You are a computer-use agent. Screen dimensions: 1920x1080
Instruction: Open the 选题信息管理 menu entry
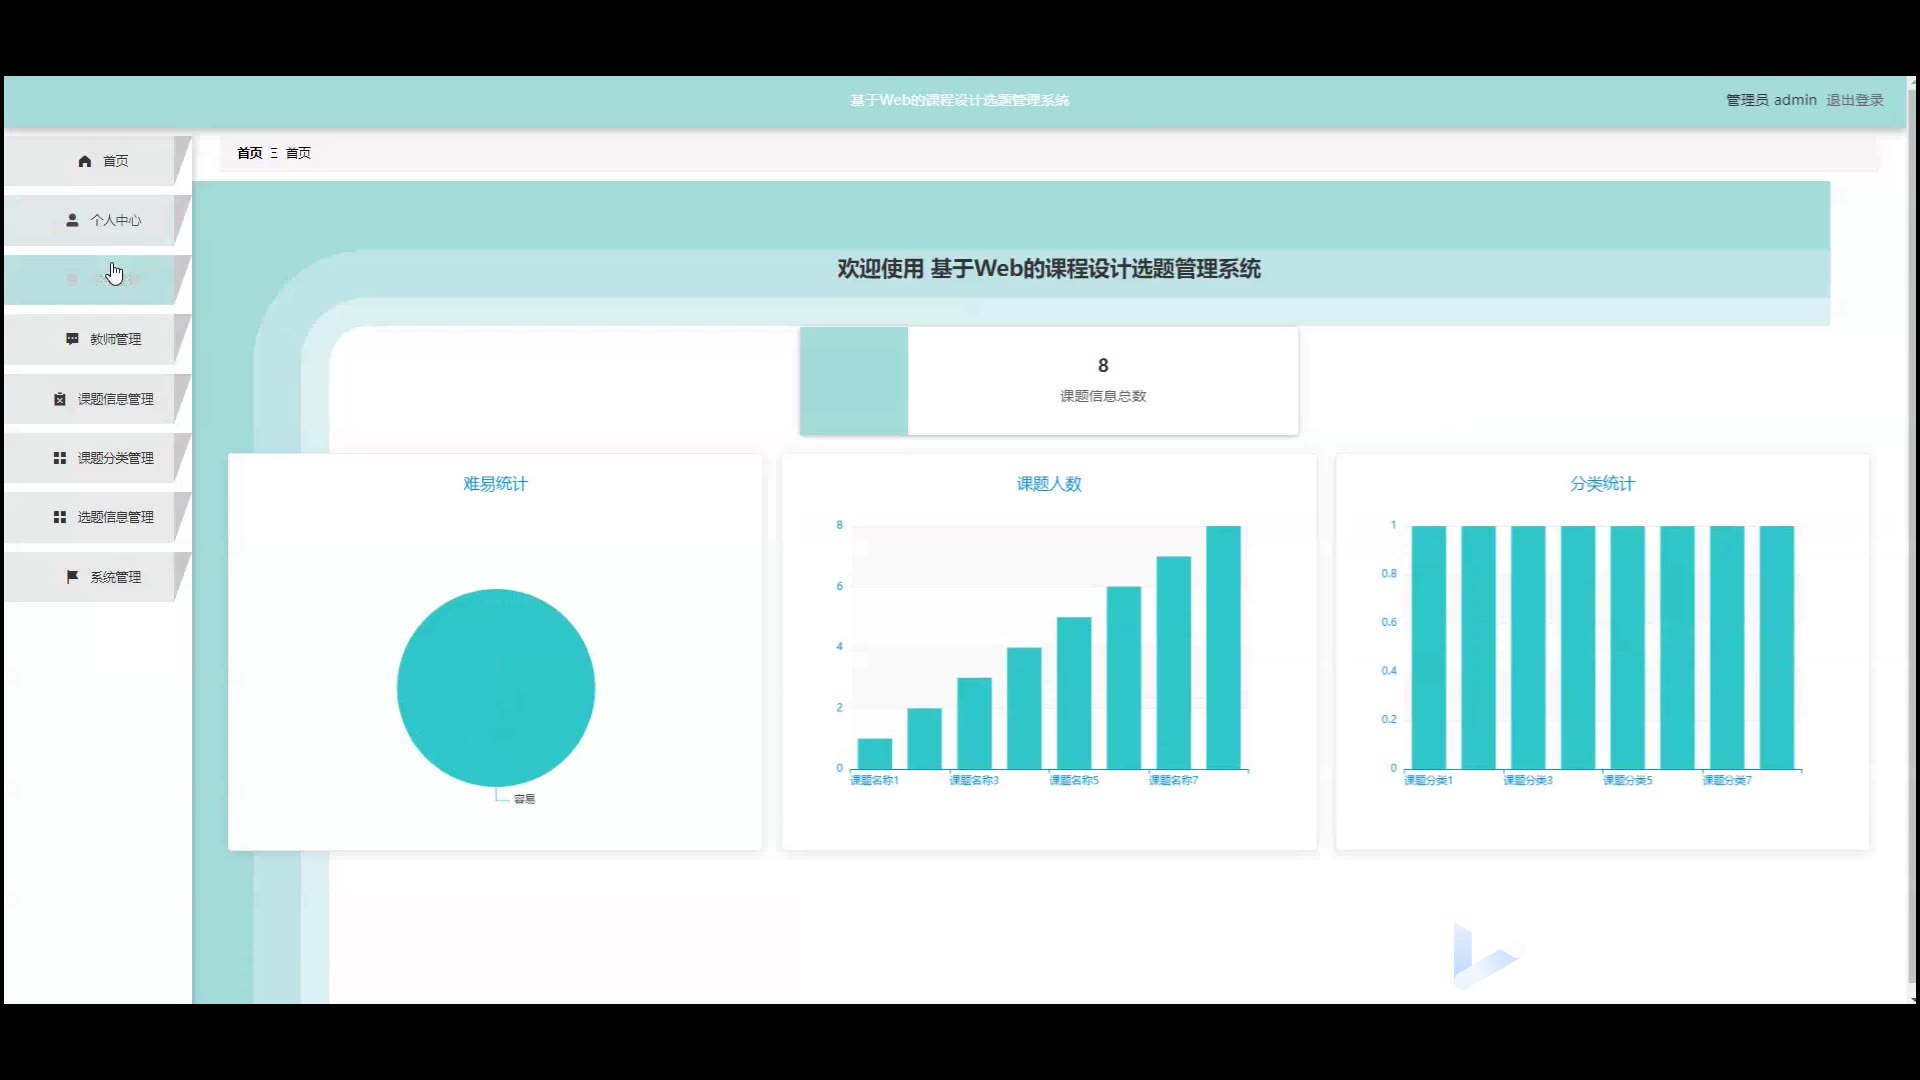coord(115,517)
